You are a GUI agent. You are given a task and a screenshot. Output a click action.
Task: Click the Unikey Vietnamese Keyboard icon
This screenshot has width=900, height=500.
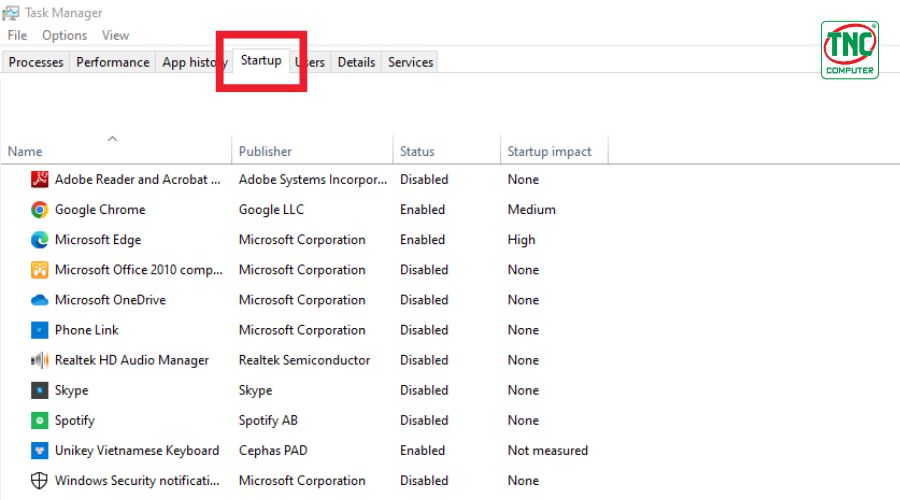[x=39, y=451]
